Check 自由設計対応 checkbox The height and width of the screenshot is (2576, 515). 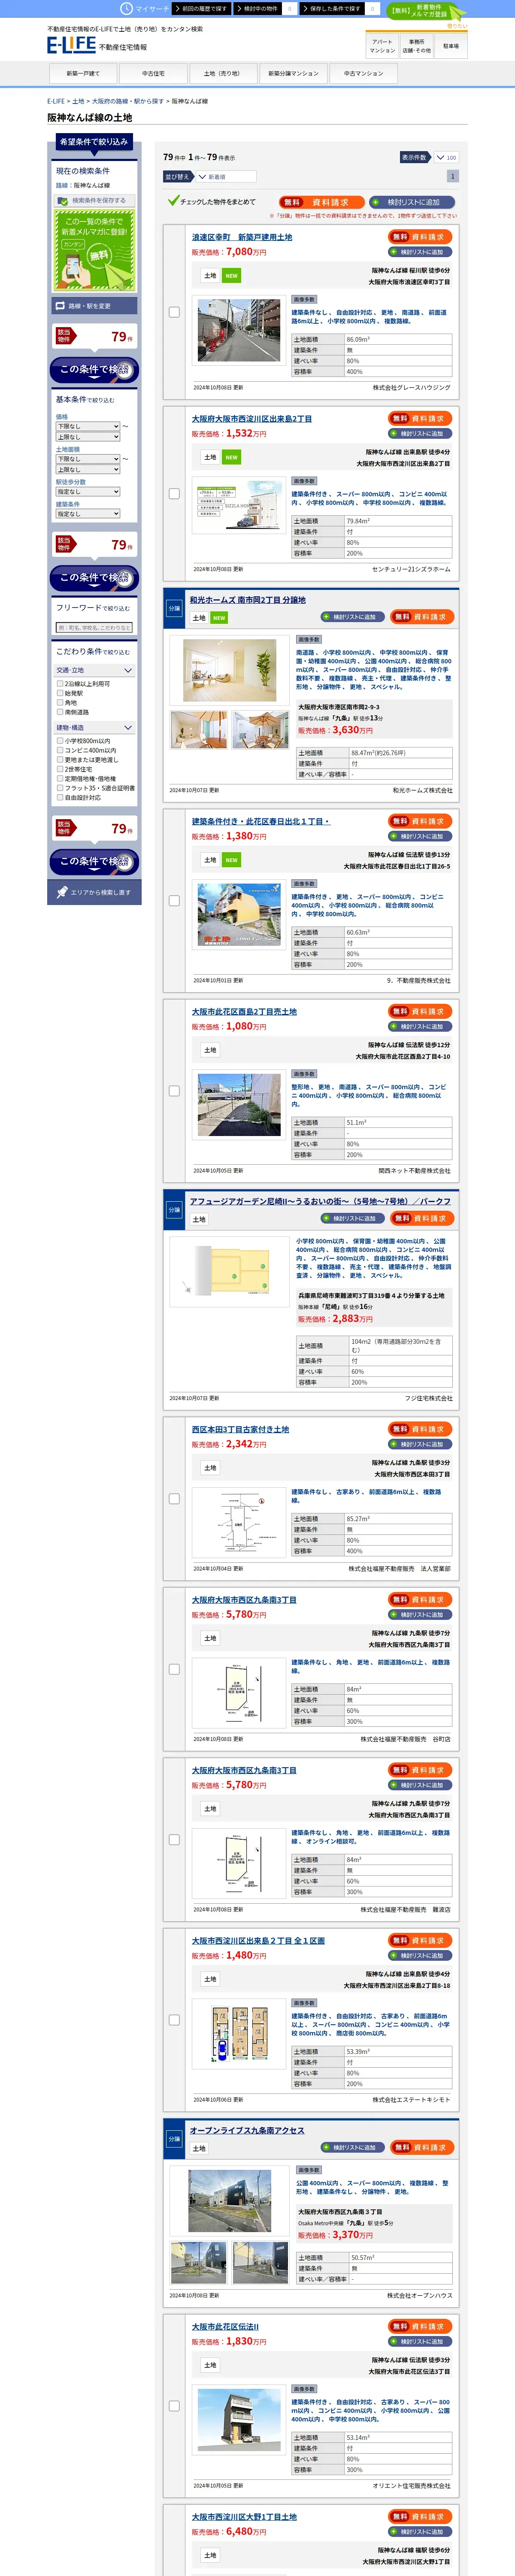[60, 798]
